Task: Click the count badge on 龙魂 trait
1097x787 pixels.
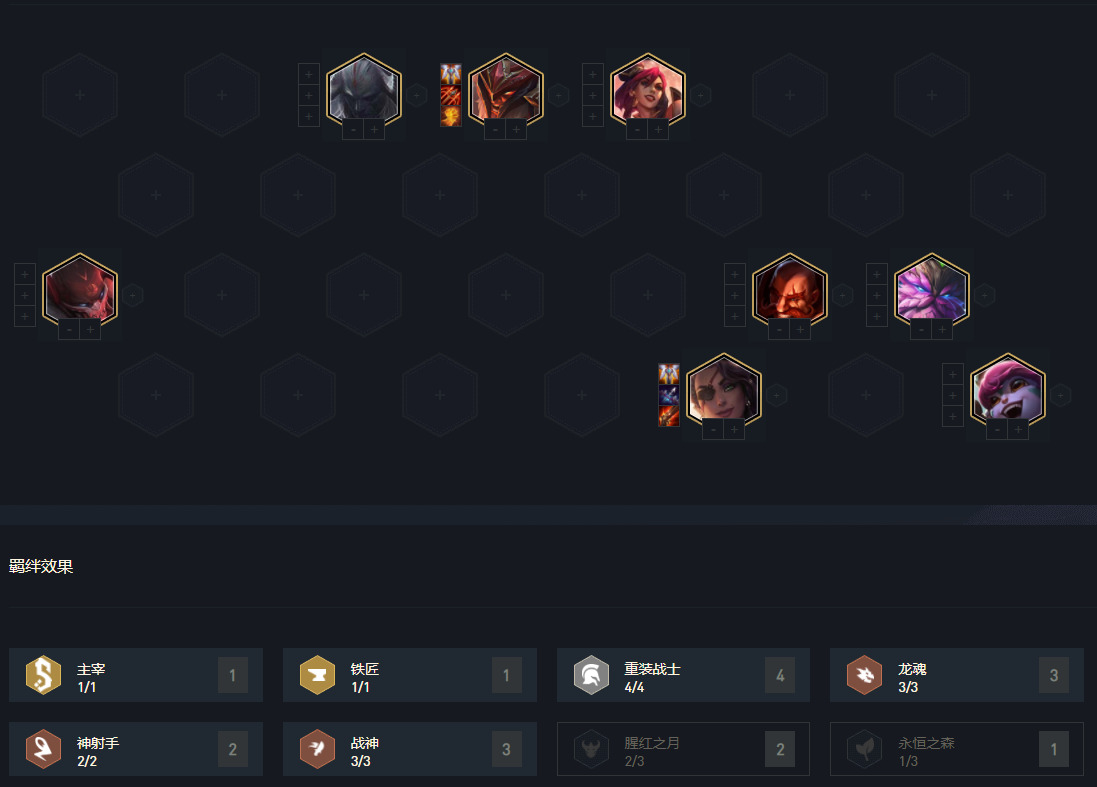Action: pos(1054,675)
